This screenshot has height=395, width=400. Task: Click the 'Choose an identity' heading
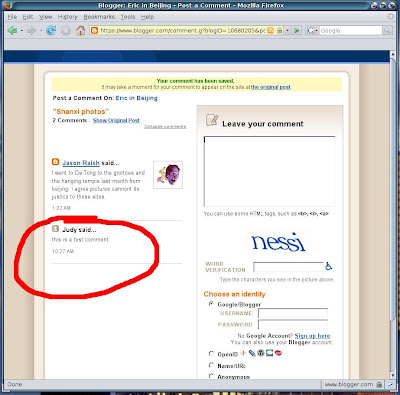tap(235, 294)
